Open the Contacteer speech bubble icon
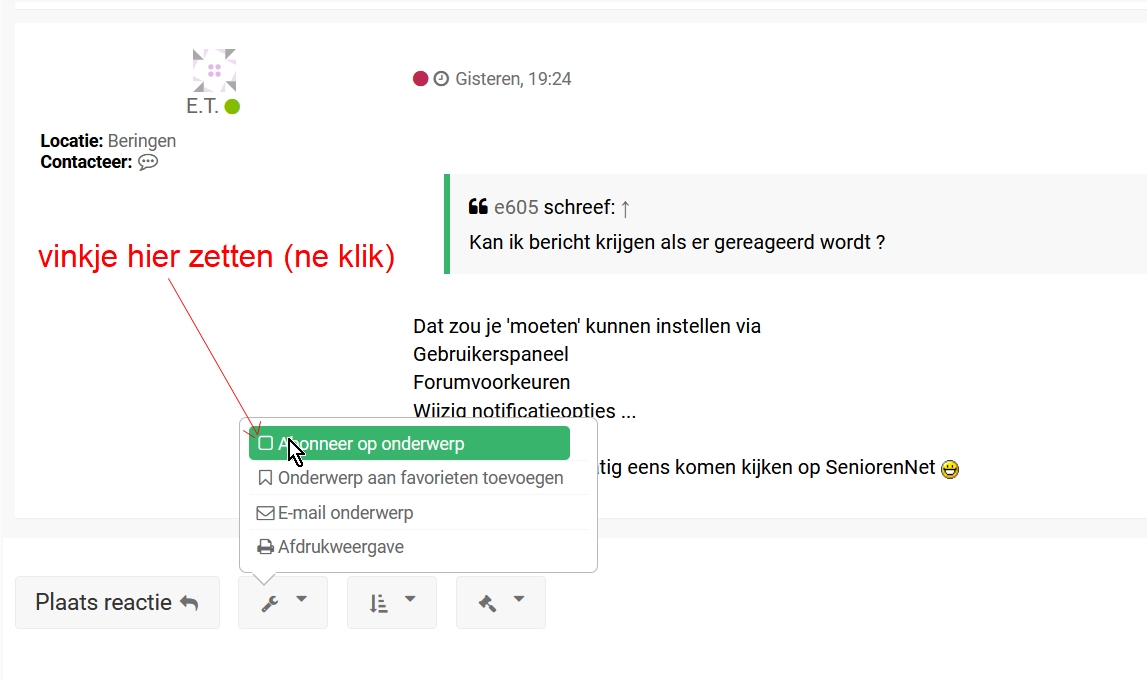The height and width of the screenshot is (680, 1147). pos(148,161)
